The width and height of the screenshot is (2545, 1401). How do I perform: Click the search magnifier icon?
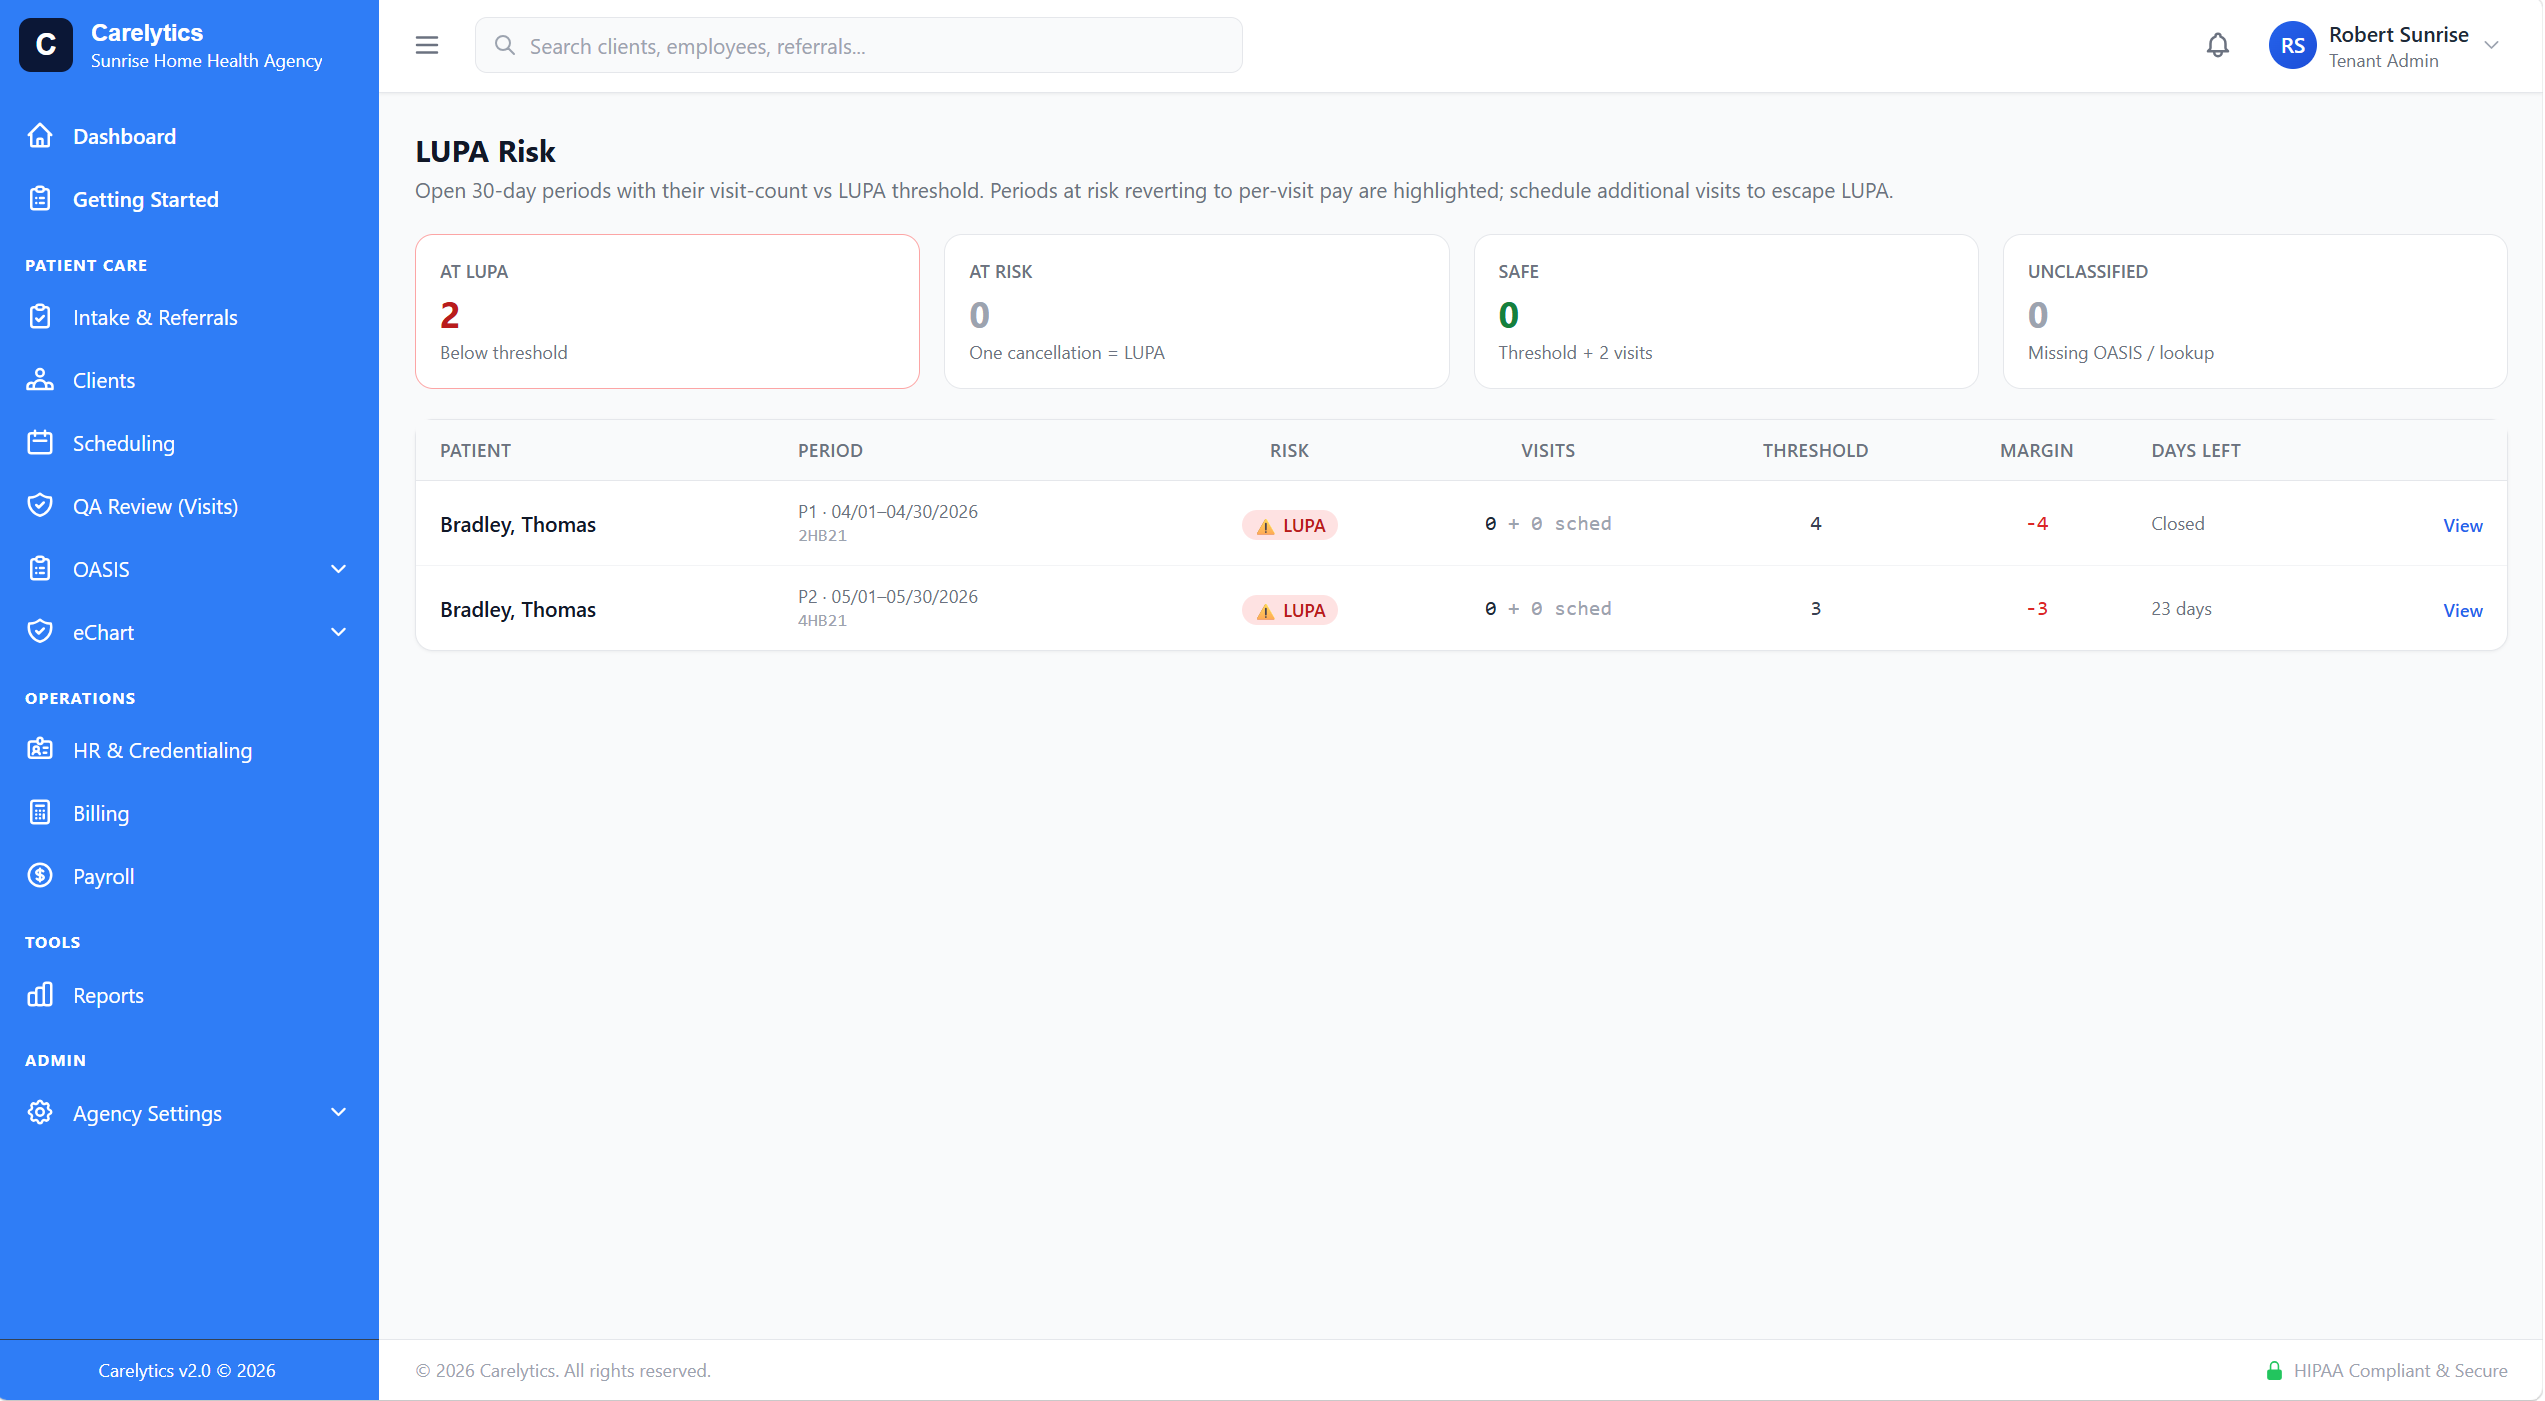click(x=505, y=46)
